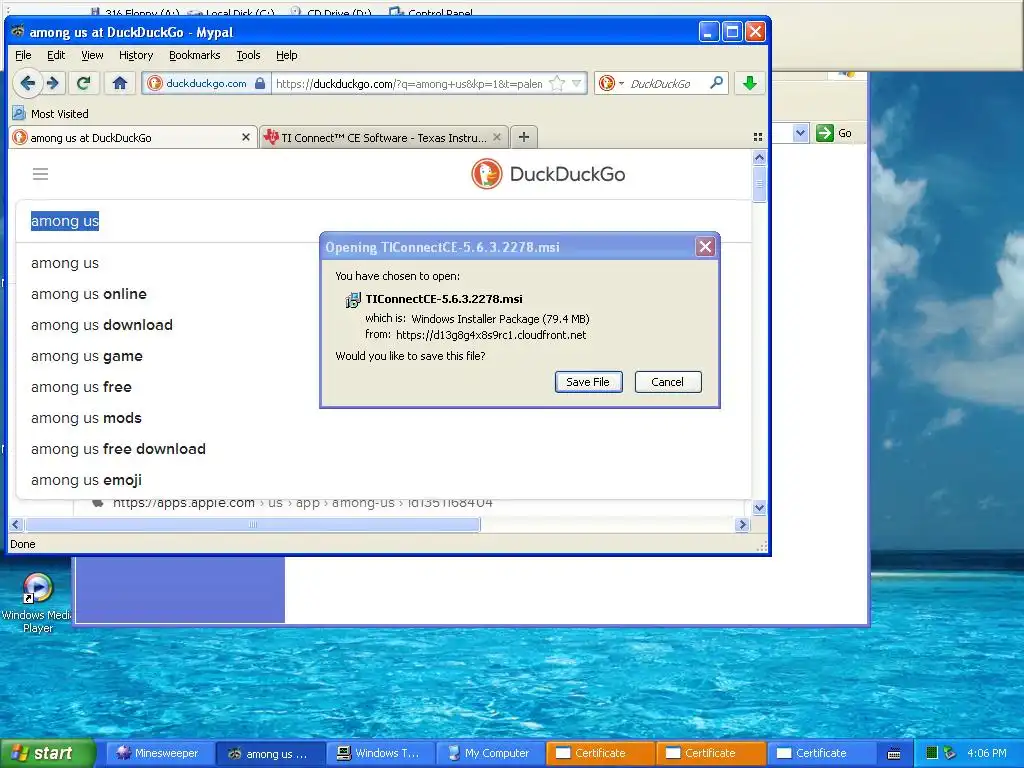
Task: Open the DuckDuckGo hamburger menu
Action: coord(40,174)
